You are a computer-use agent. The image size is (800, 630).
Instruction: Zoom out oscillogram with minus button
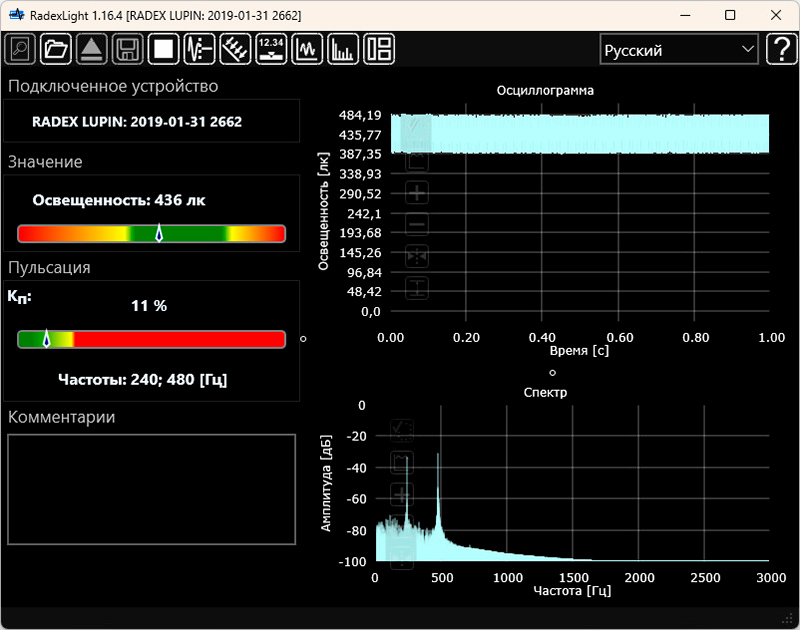pyautogui.click(x=417, y=225)
